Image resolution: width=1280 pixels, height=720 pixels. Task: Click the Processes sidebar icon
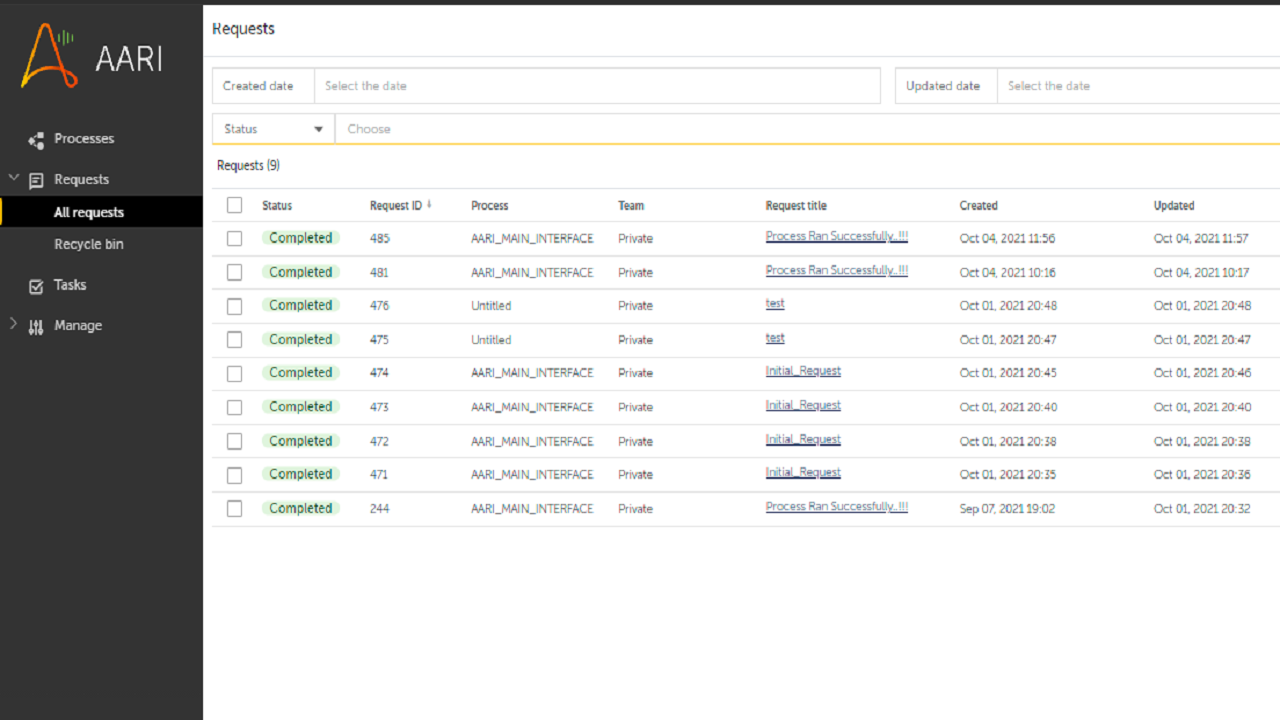[x=36, y=140]
